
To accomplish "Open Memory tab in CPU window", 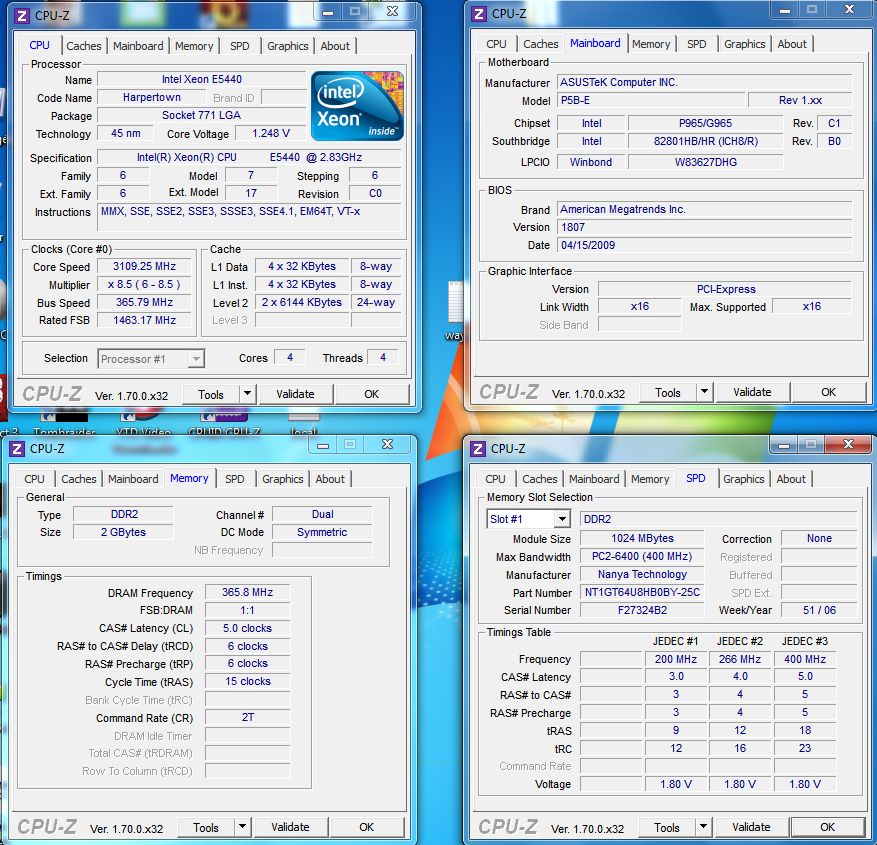I will [x=194, y=46].
